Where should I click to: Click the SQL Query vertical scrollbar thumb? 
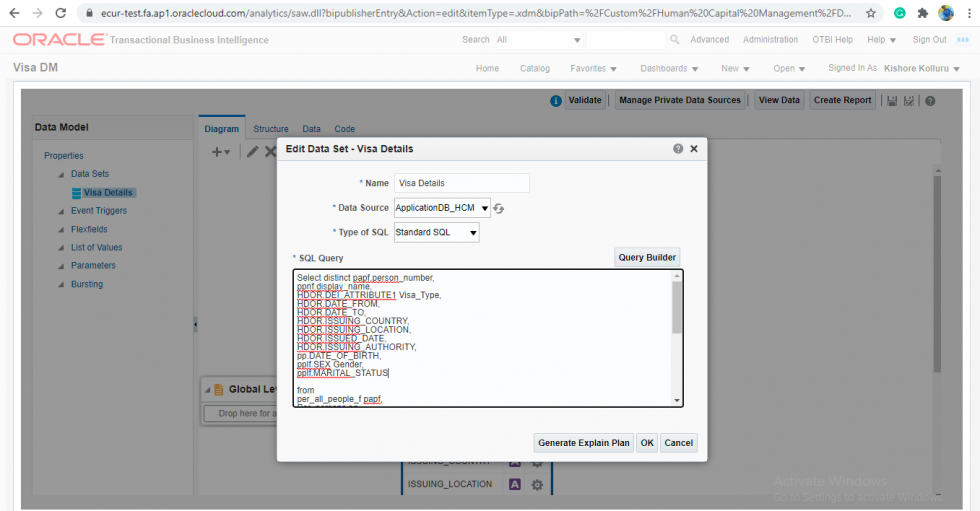coord(677,307)
